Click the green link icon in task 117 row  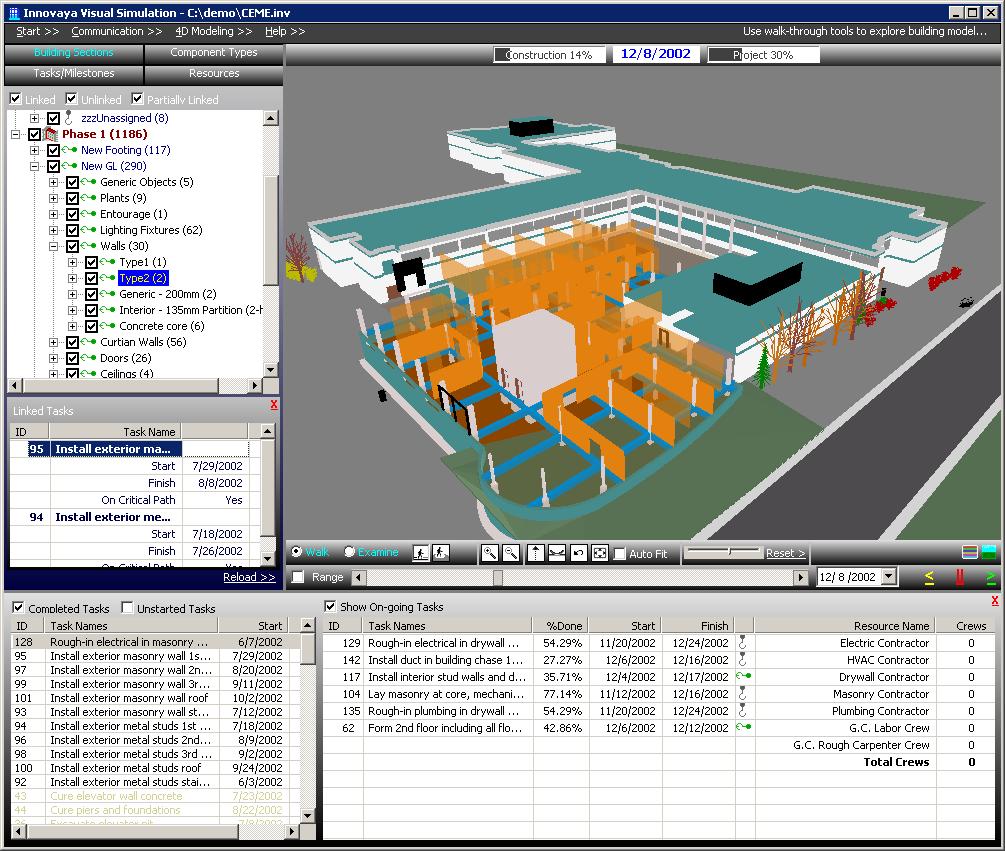pyautogui.click(x=743, y=676)
